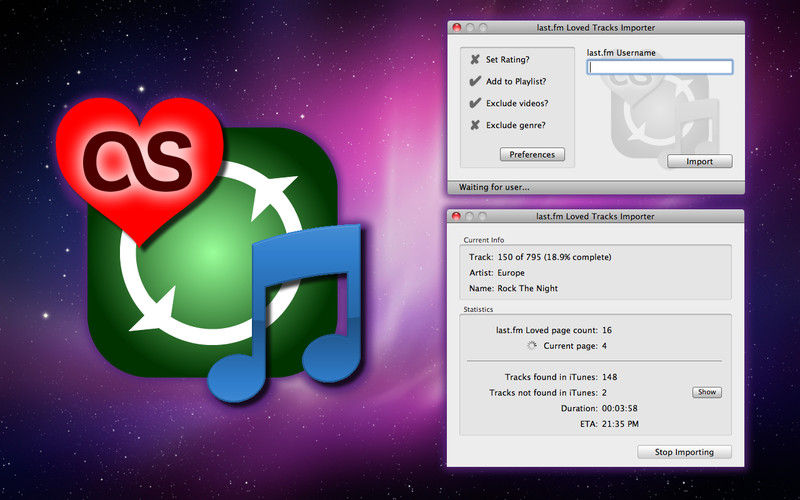Toggle the Exclude genre? checkbox
Viewport: 800px width, 500px height.
tap(475, 126)
